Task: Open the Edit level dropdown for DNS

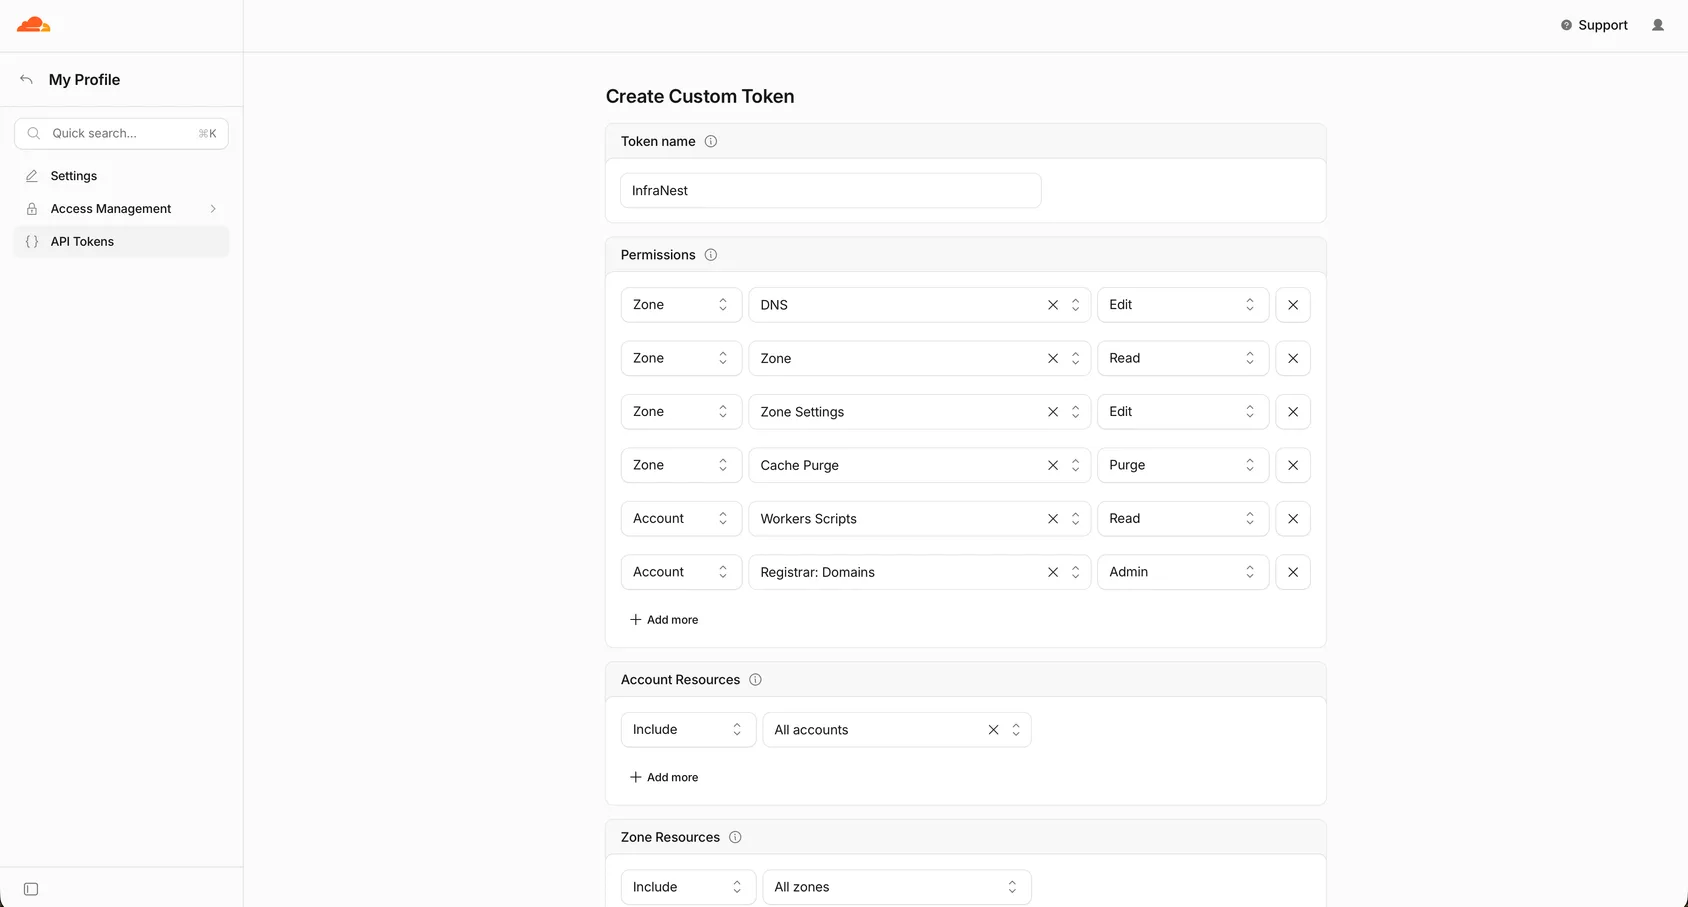Action: tap(1183, 305)
